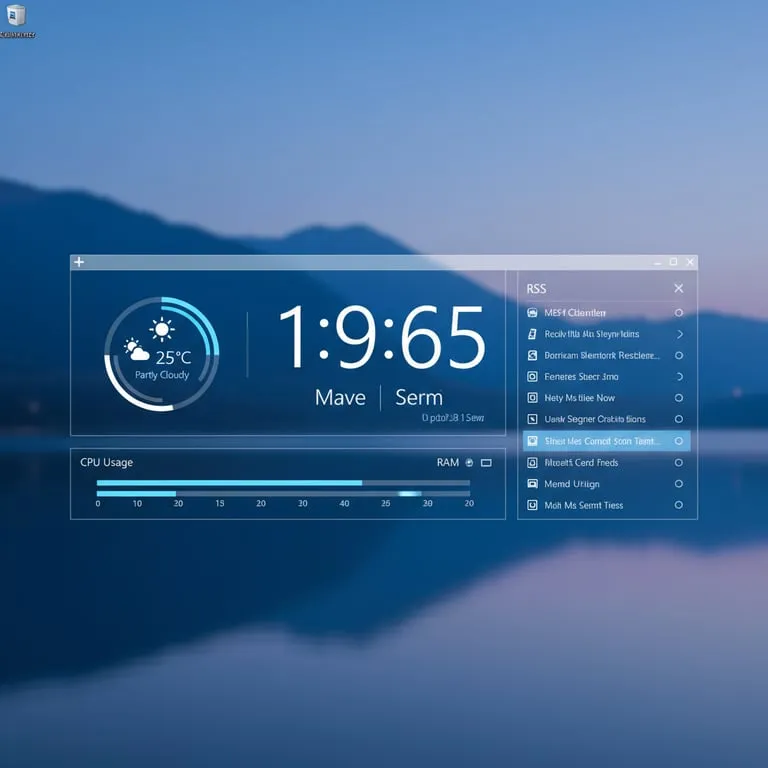Screen dimensions: 768x768
Task: Click the icon beside Borricam Slemtork feed
Action: 532,355
